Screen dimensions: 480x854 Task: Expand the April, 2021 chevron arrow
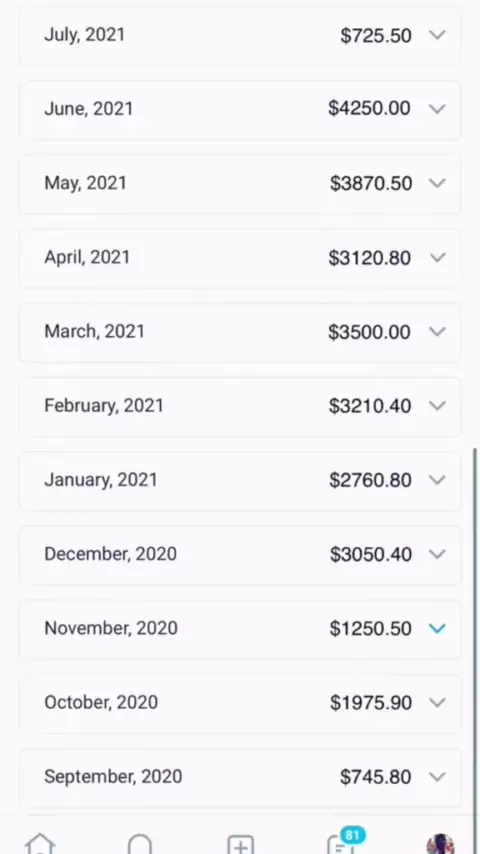(x=438, y=257)
